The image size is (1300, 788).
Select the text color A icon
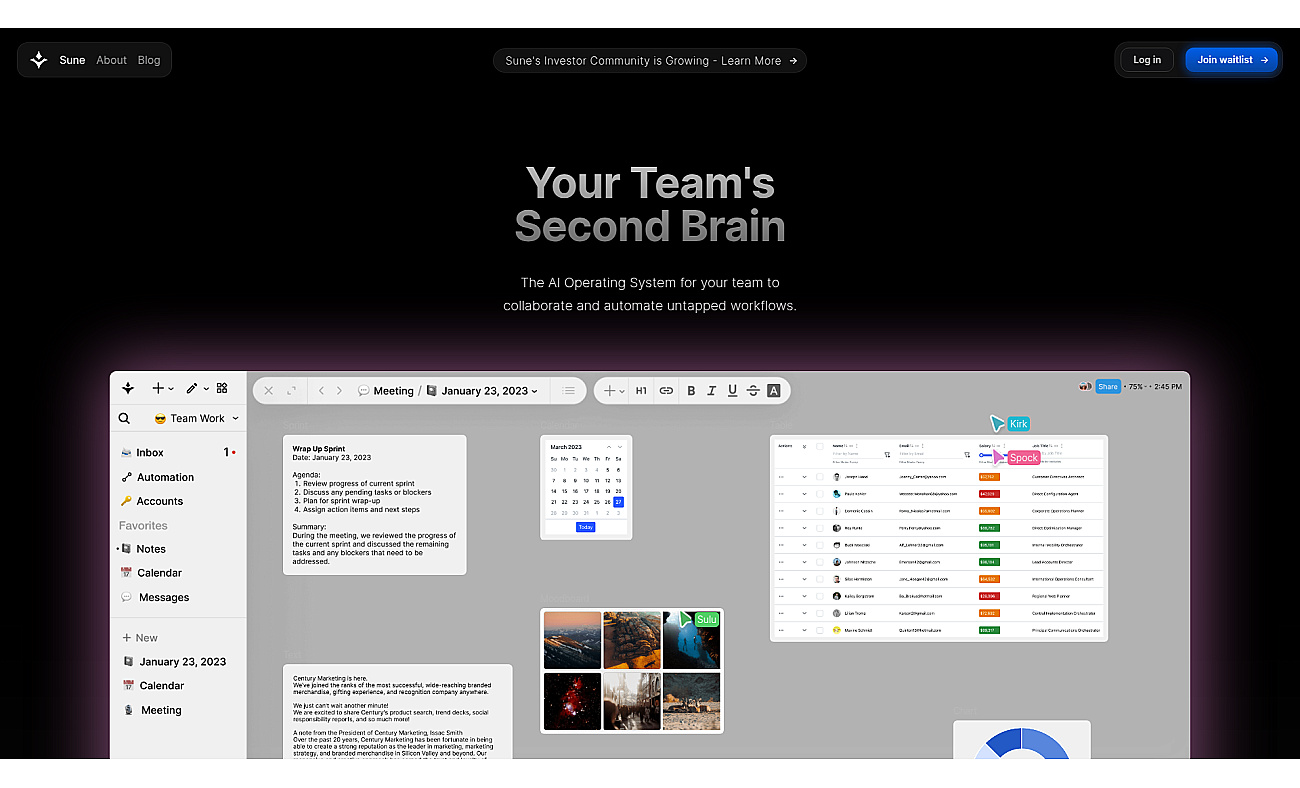pyautogui.click(x=774, y=391)
